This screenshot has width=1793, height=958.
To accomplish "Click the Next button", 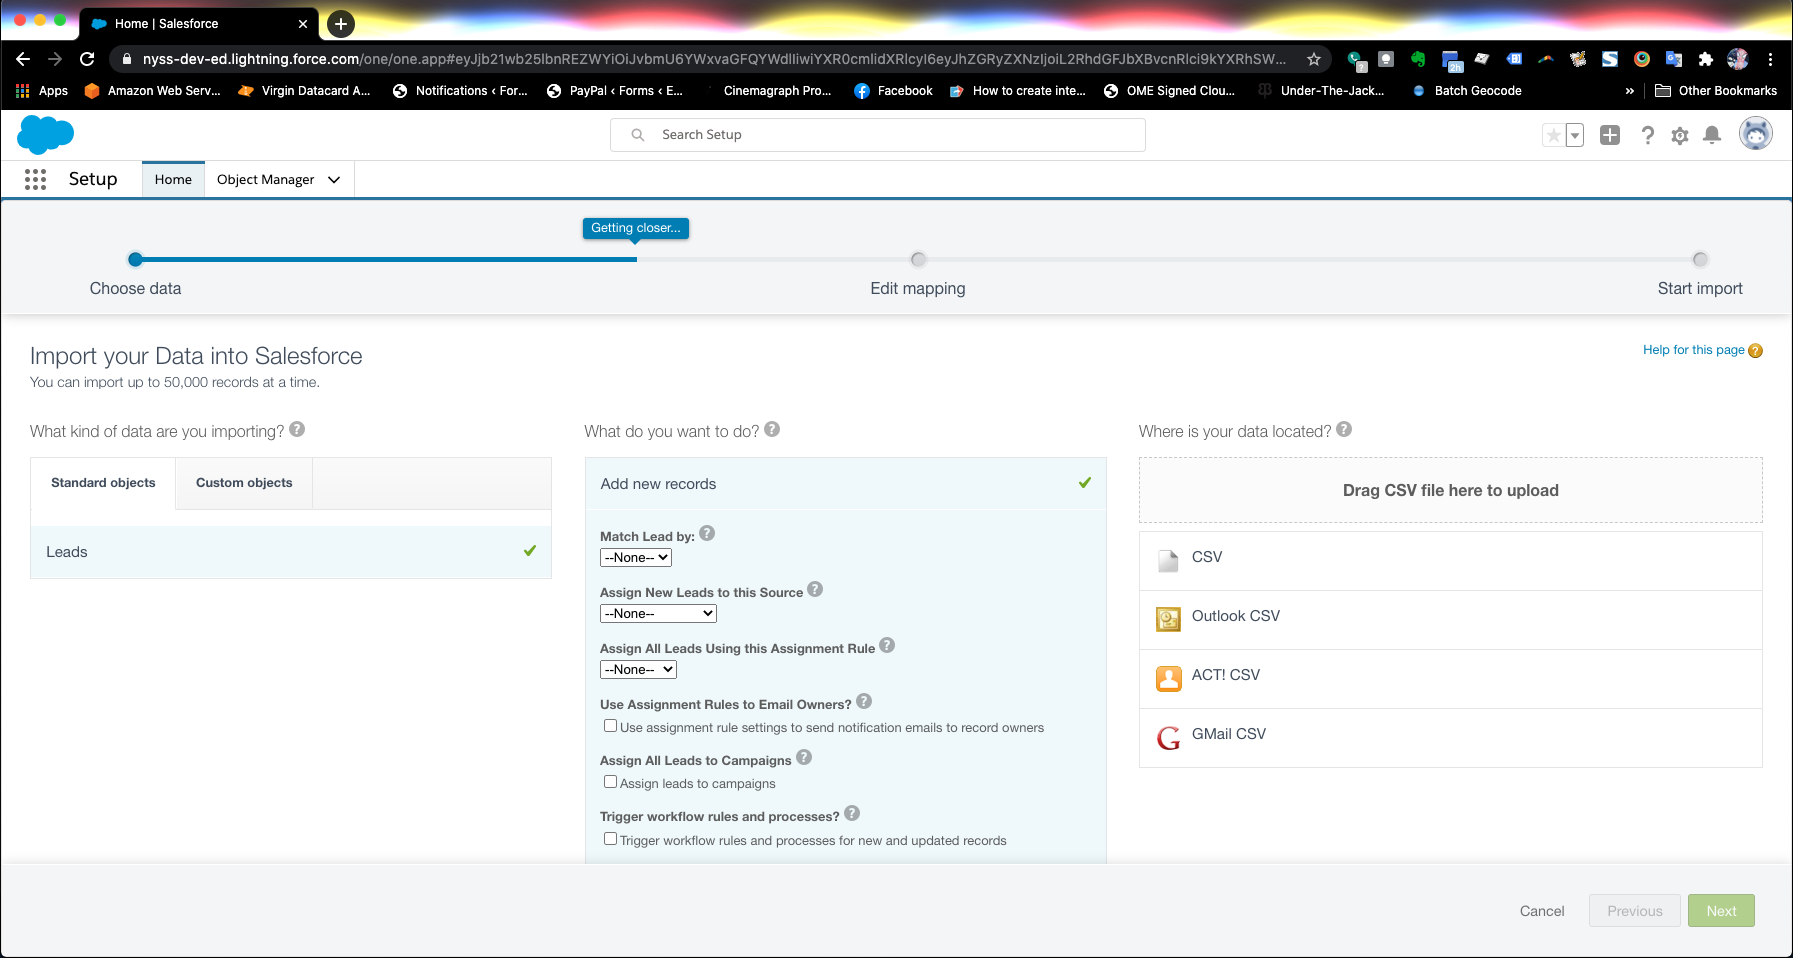I will click(x=1721, y=911).
